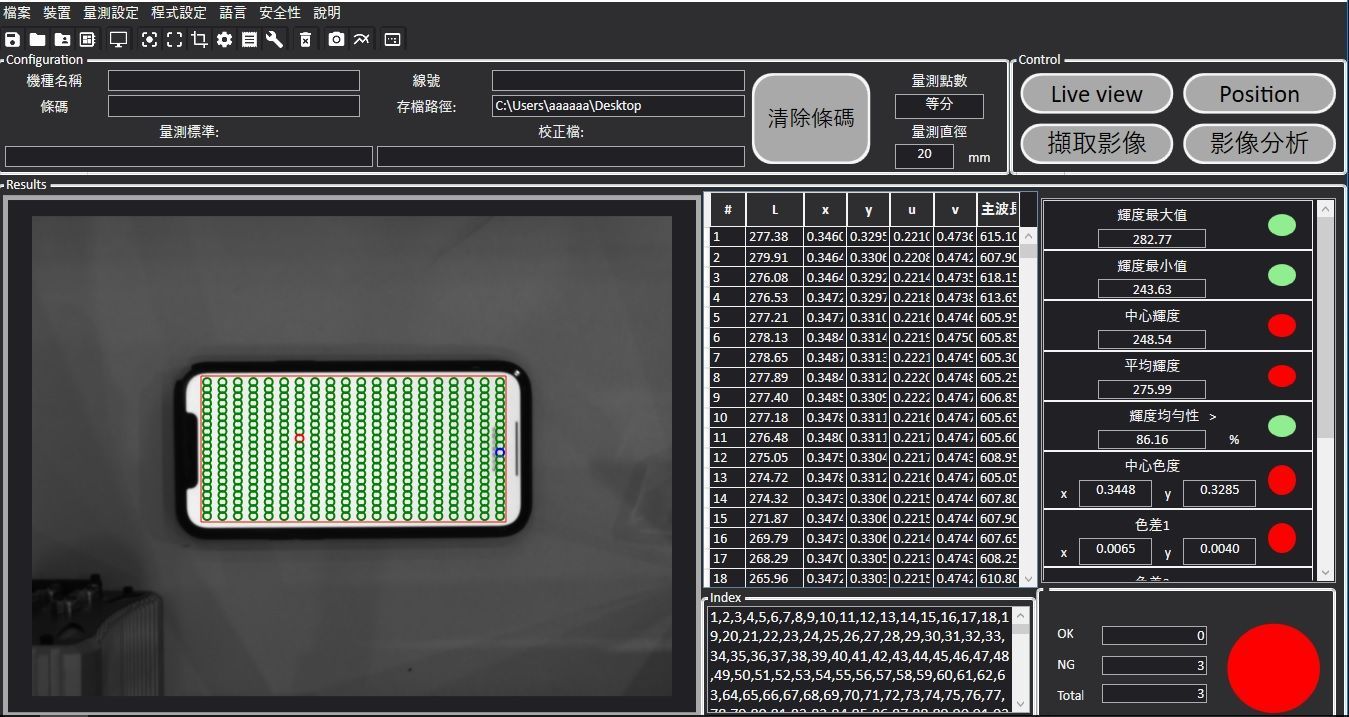
Task: Click the 量測直徑 value field
Action: pyautogui.click(x=923, y=155)
